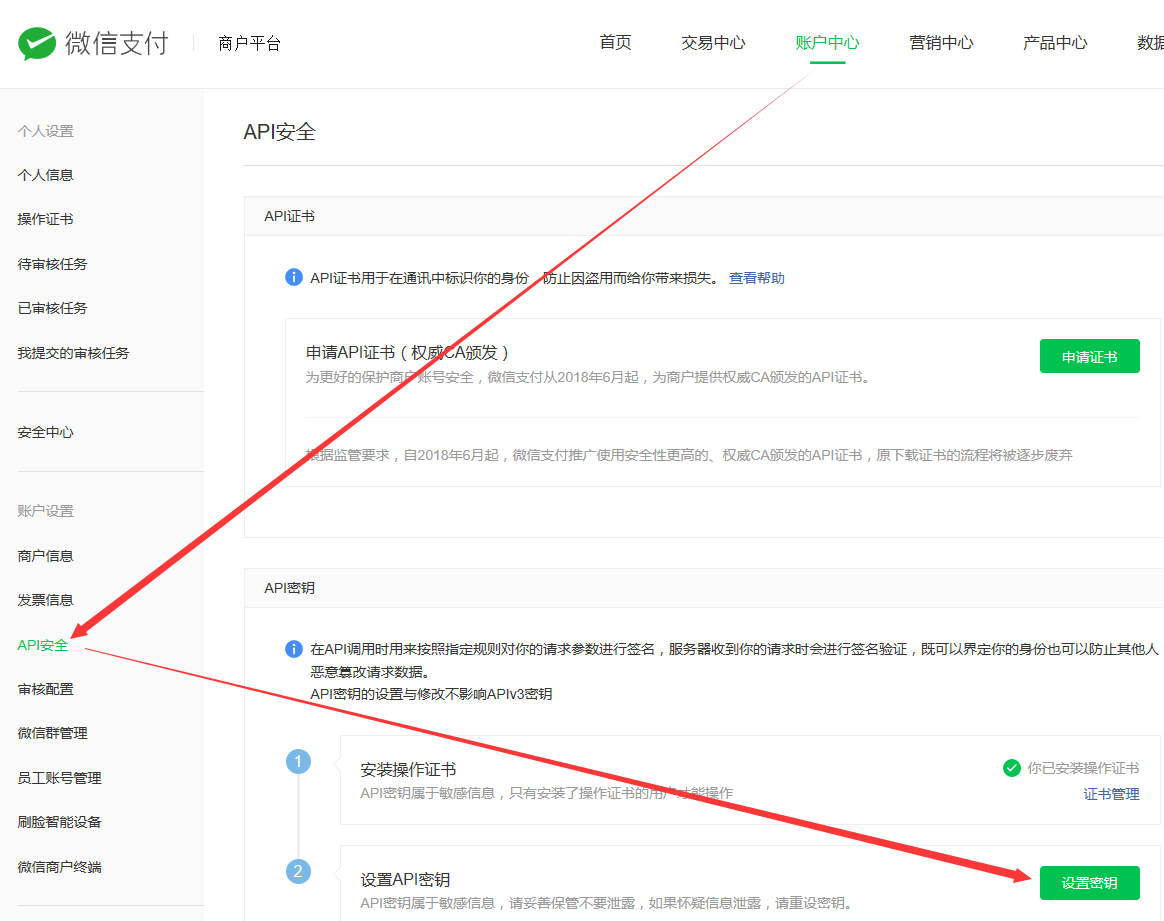The height and width of the screenshot is (921, 1164).
Task: Go to 营销中心 in the top navigation
Action: 941,43
